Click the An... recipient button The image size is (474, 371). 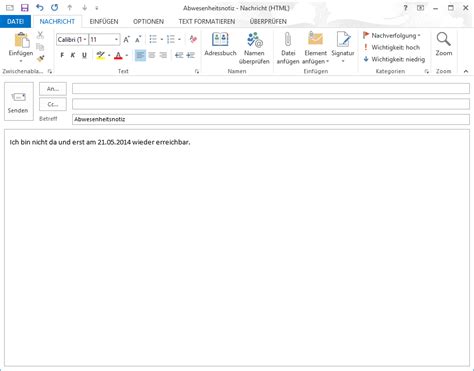53,89
